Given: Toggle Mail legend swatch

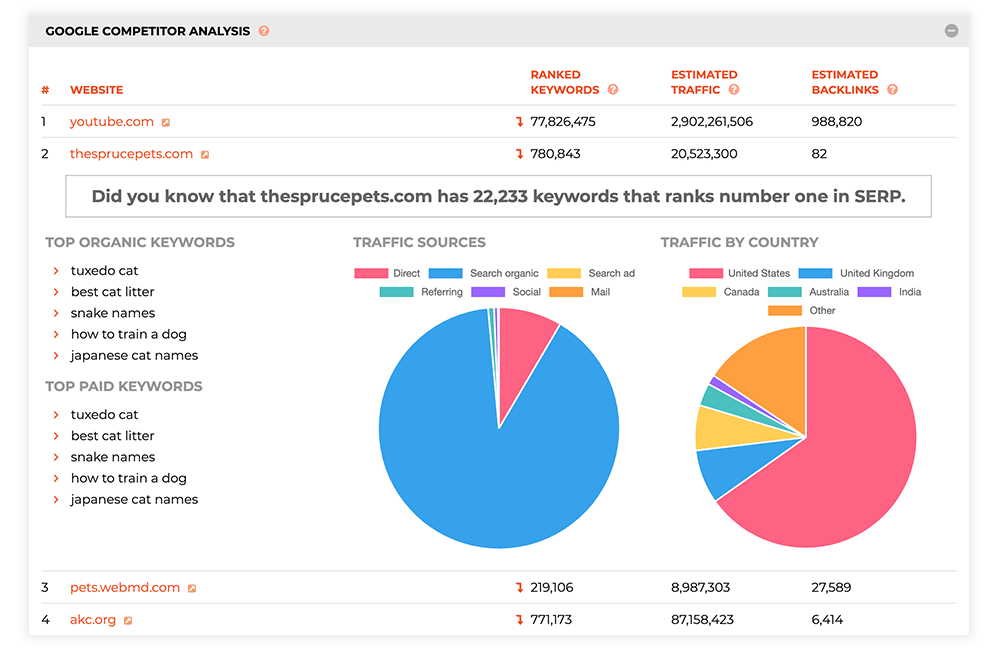Looking at the screenshot, I should 566,292.
